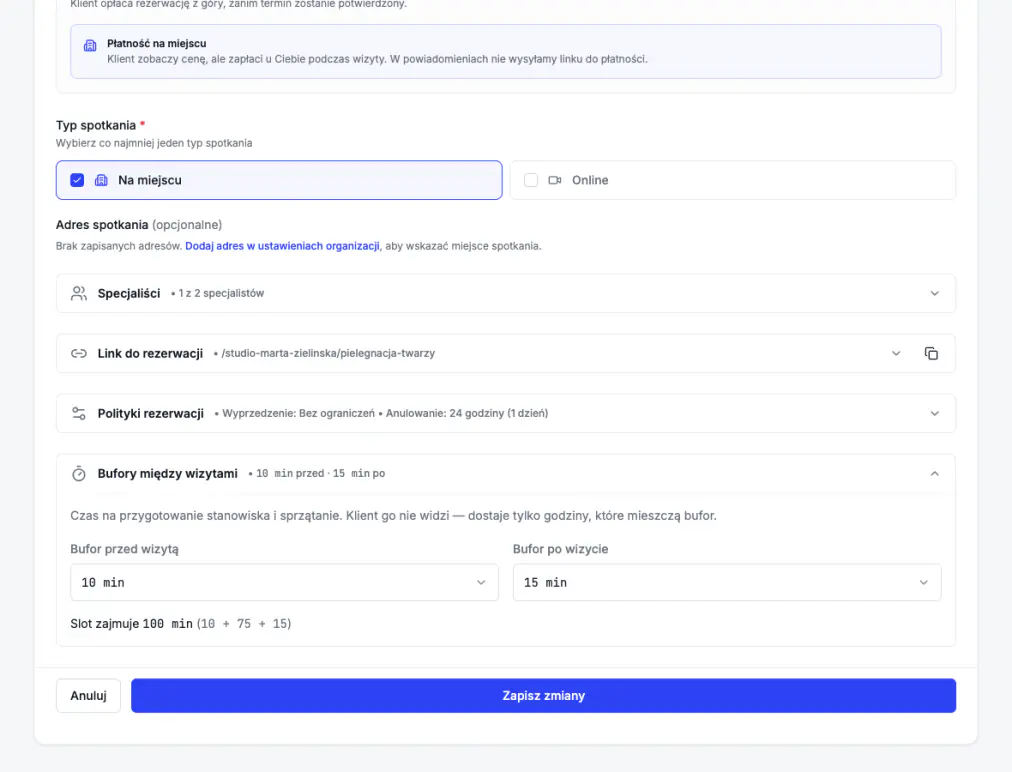
Task: Expand the Specjaliści section chevron
Action: coord(934,293)
